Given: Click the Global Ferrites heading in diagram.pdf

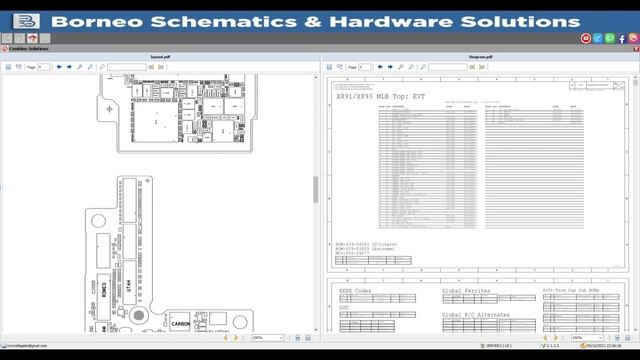Looking at the screenshot, I should pyautogui.click(x=466, y=291).
